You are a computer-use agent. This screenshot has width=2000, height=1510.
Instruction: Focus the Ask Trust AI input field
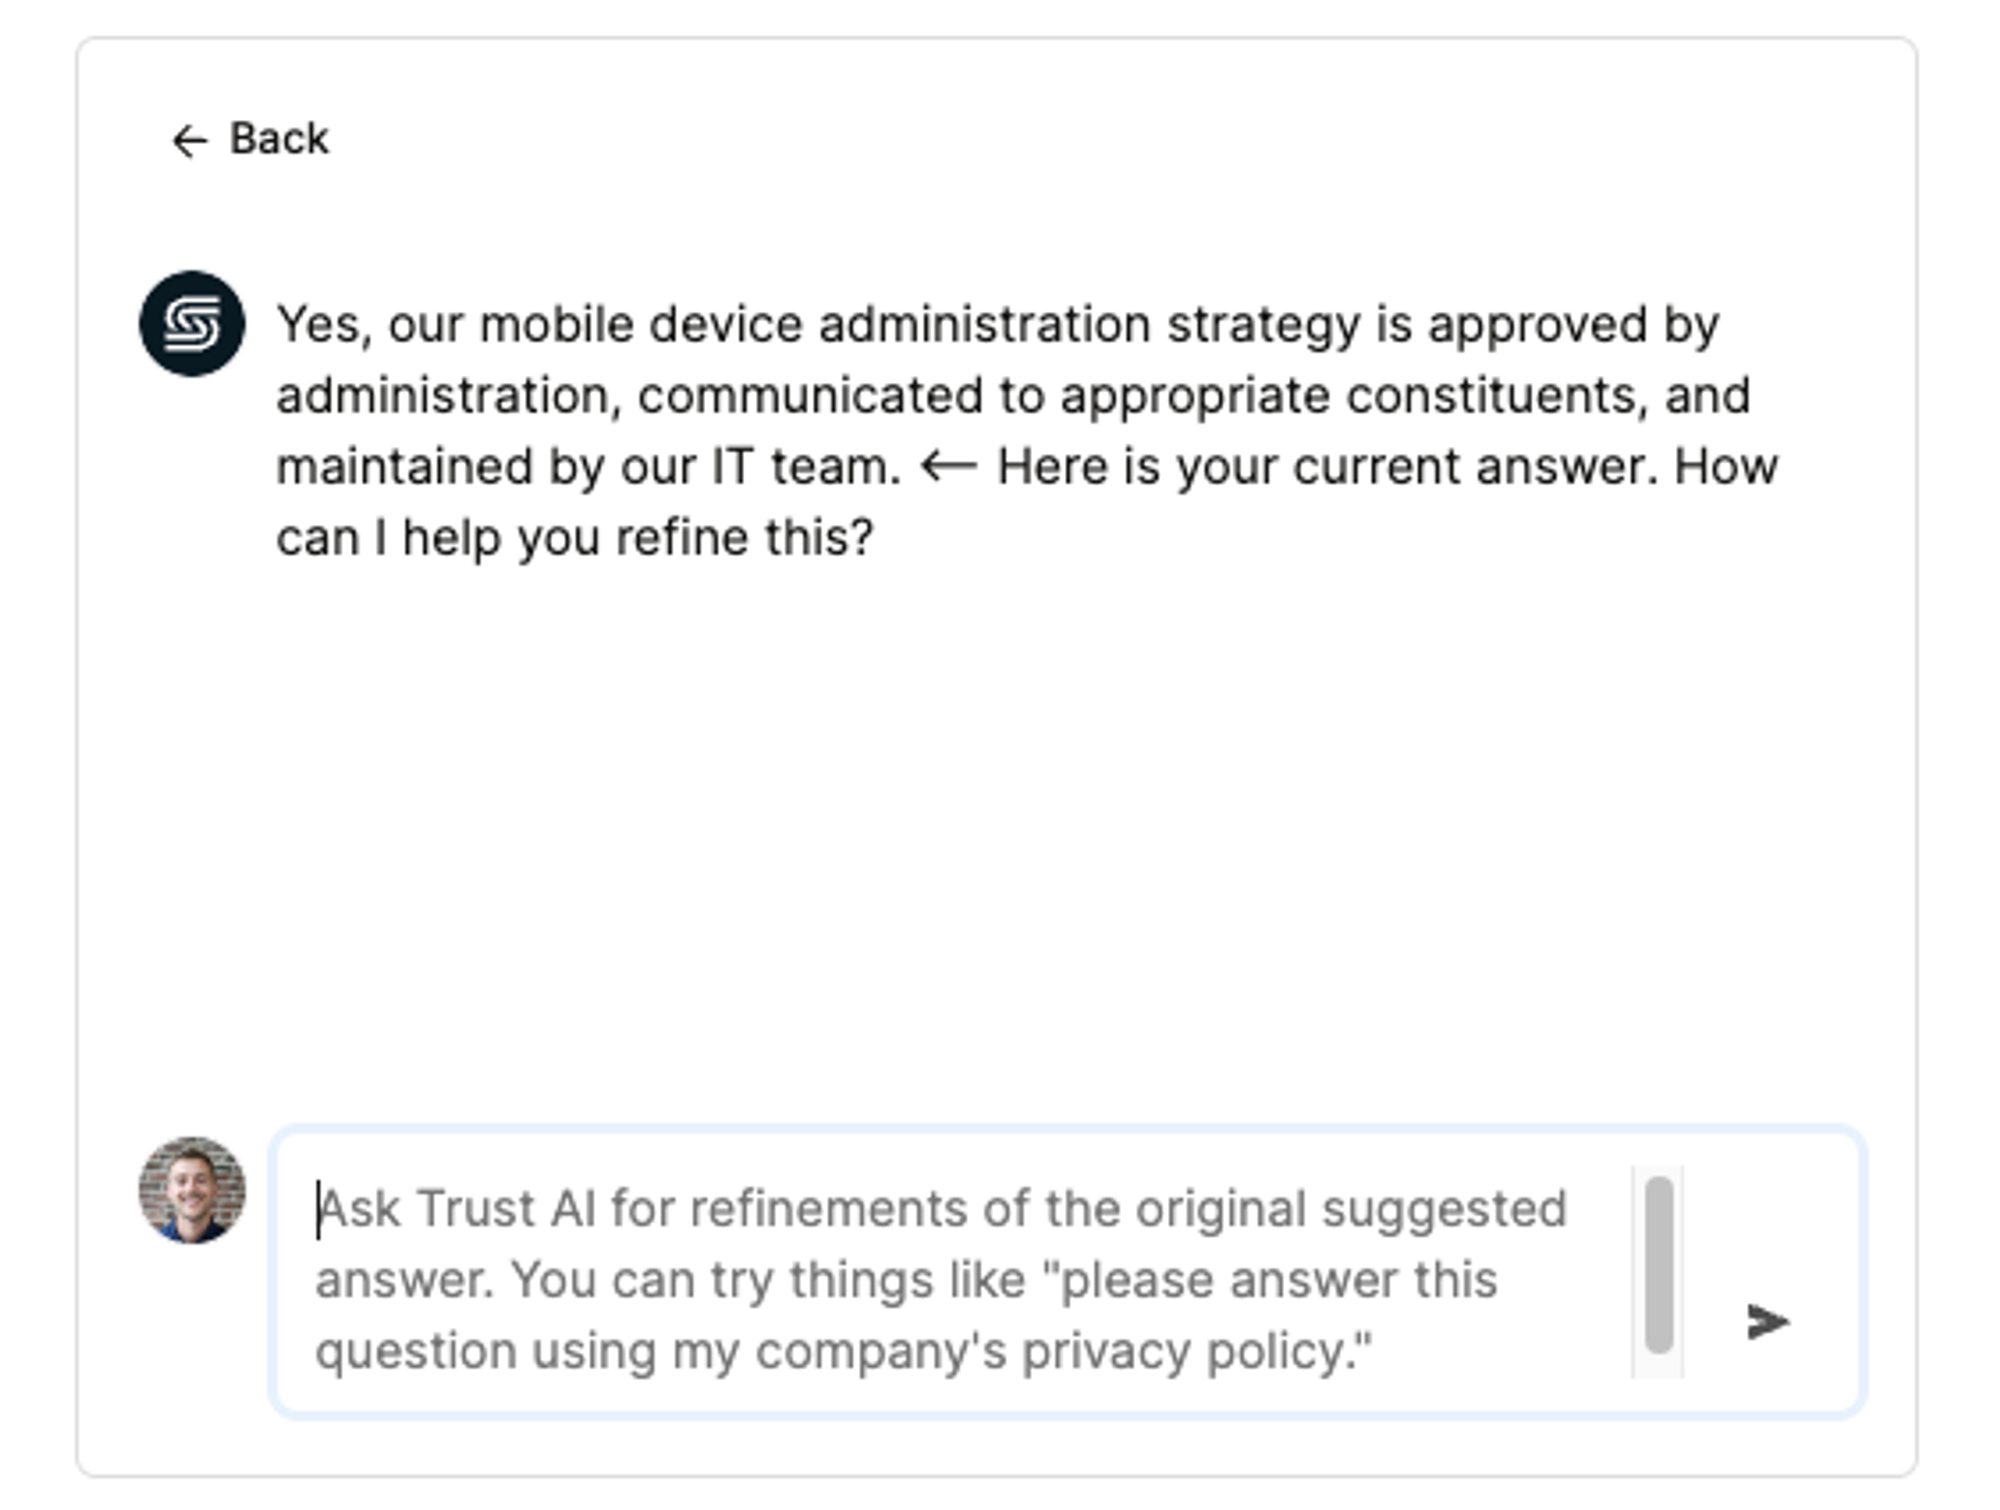(1067, 1271)
